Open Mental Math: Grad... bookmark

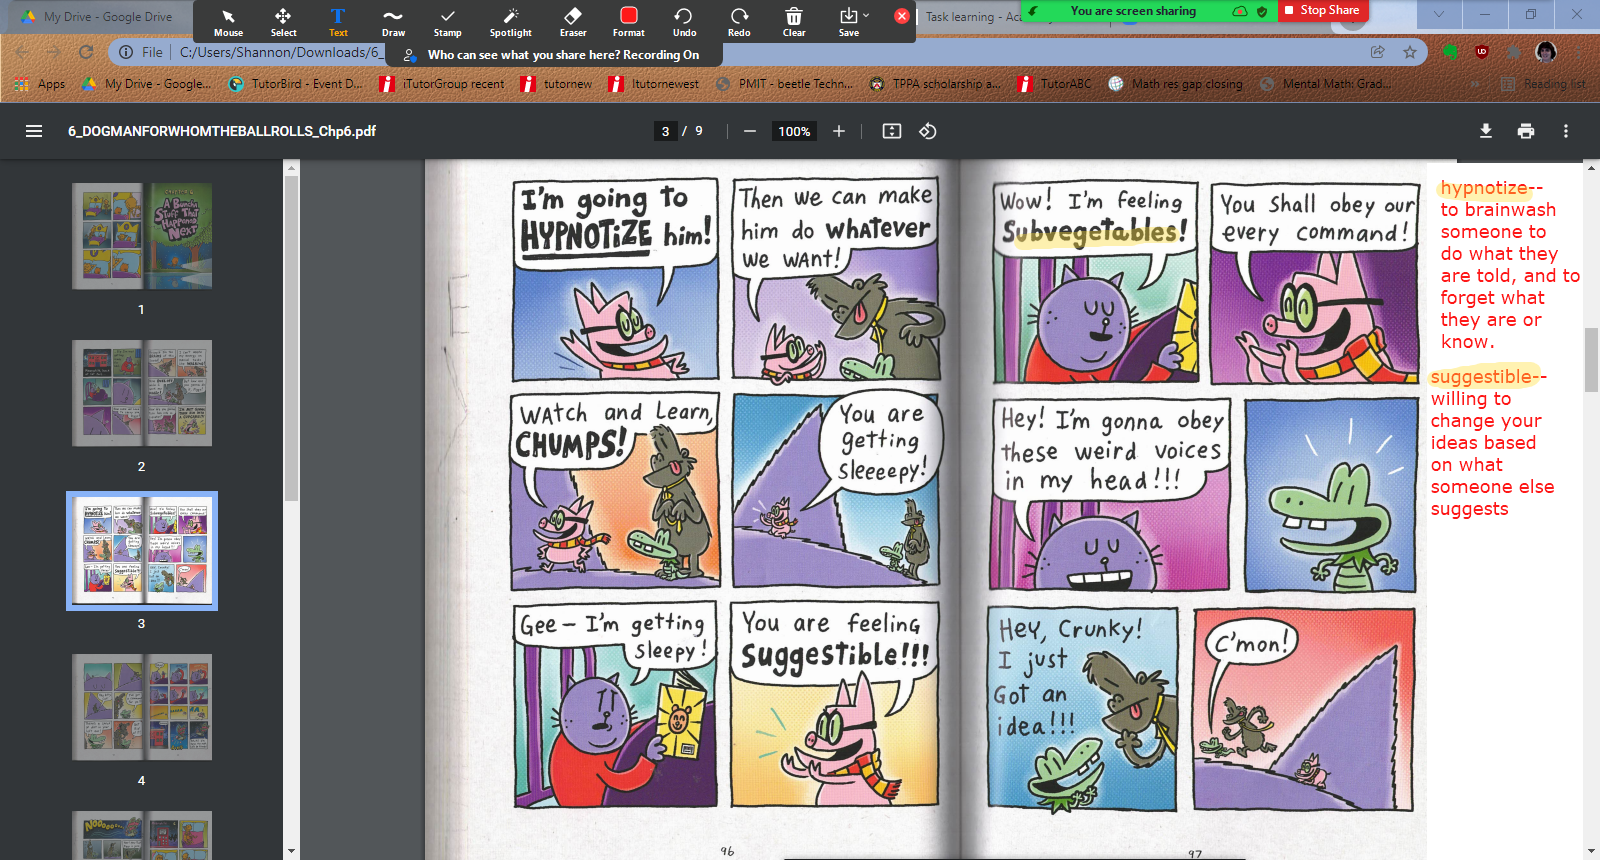point(1326,84)
